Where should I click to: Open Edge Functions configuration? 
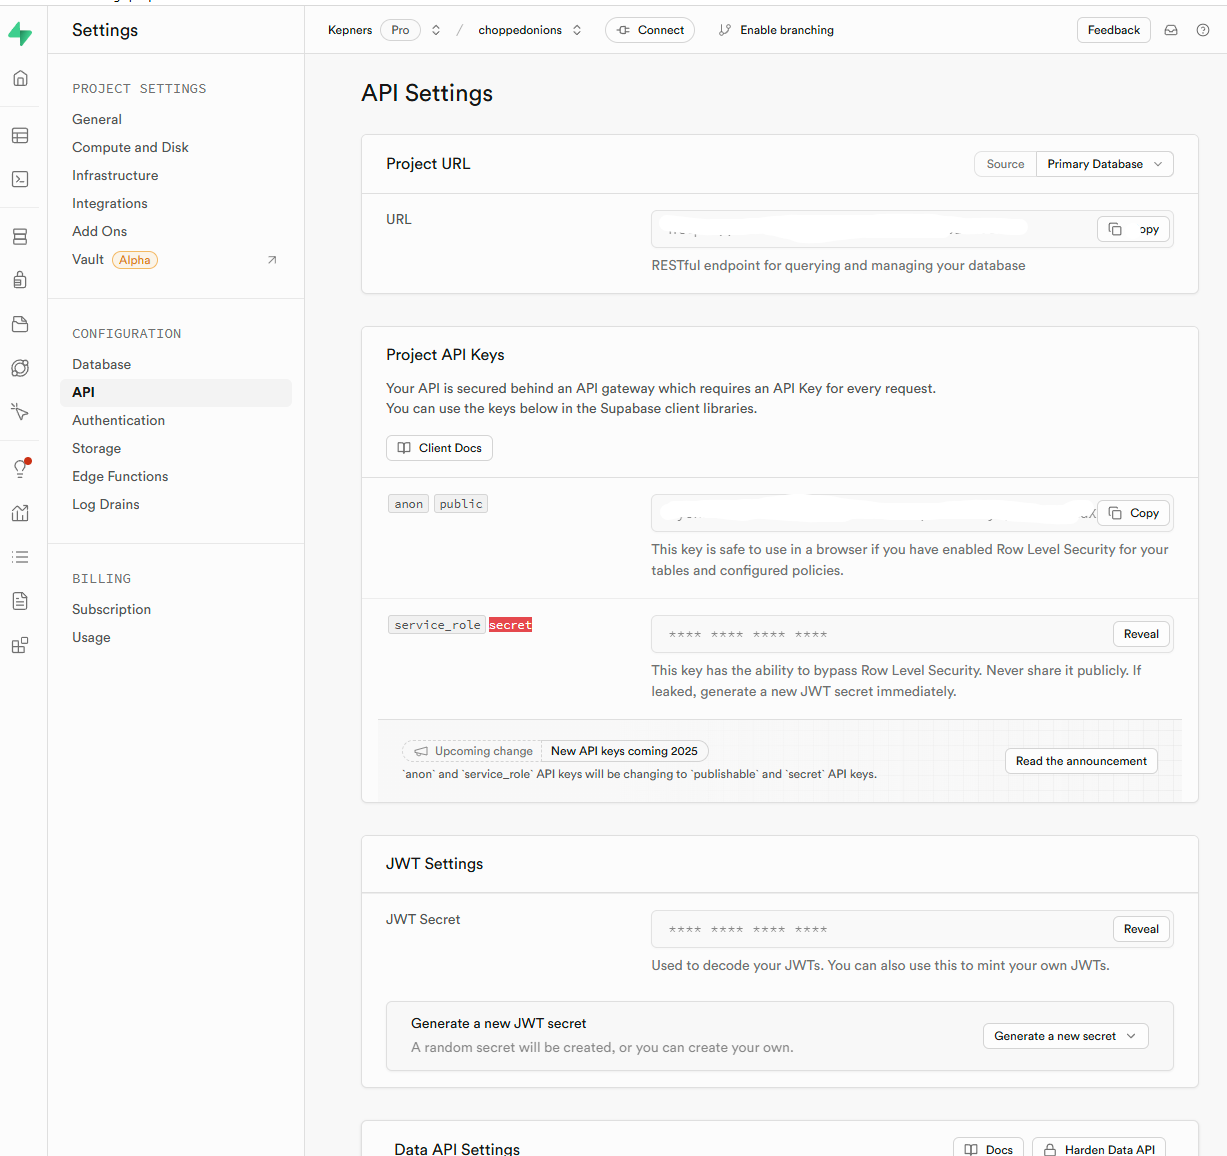click(x=120, y=476)
